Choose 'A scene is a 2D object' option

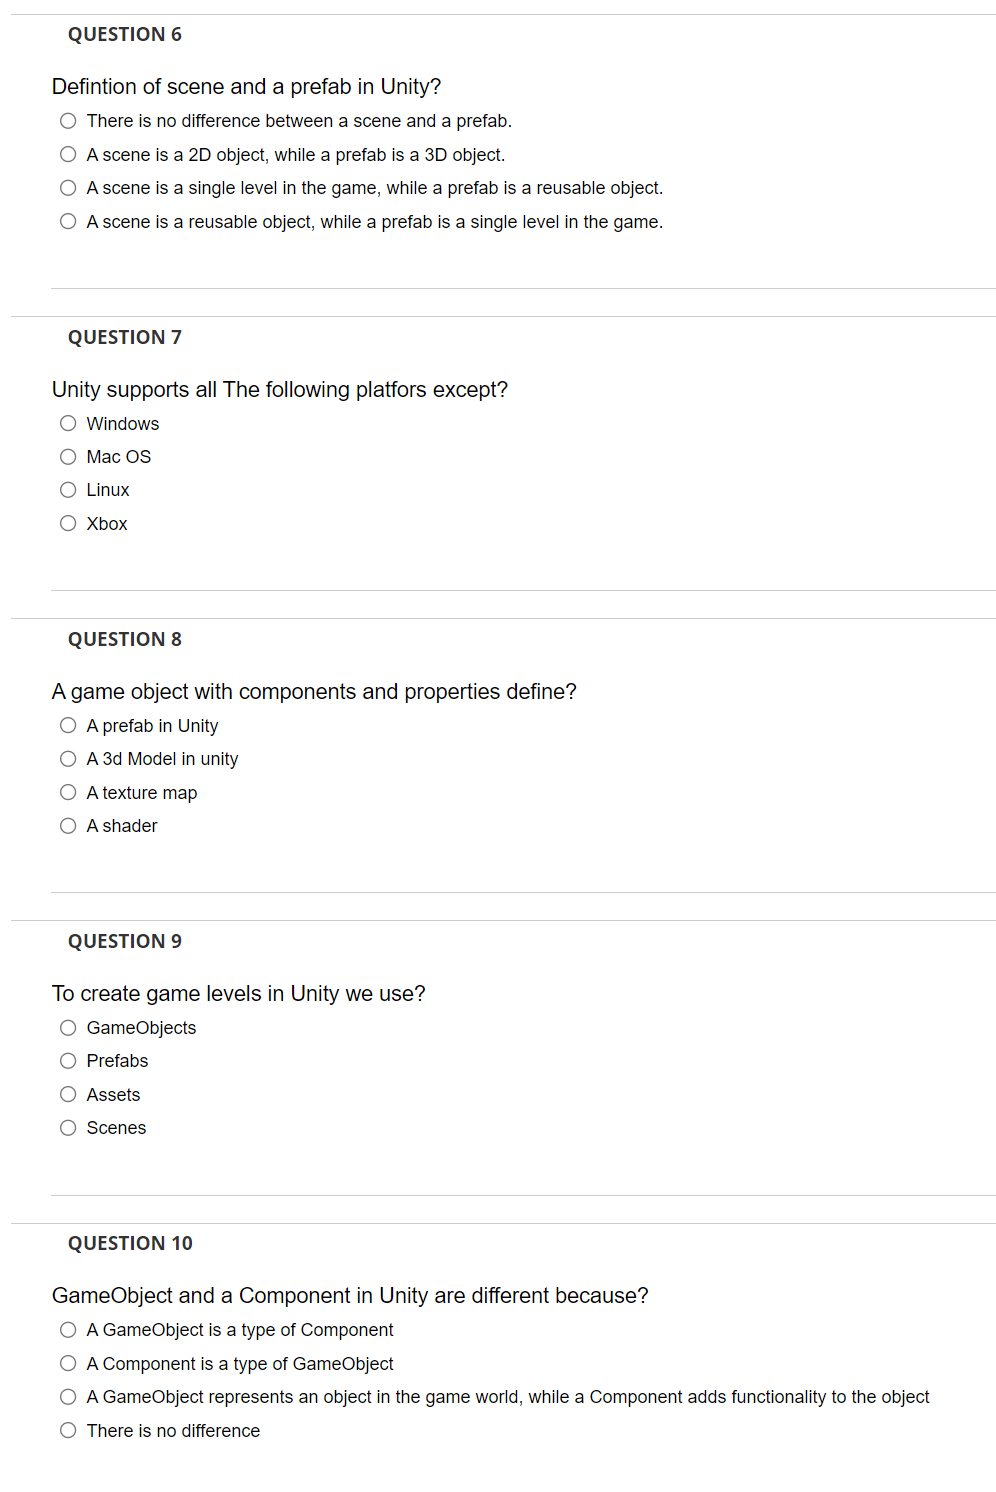click(x=68, y=154)
